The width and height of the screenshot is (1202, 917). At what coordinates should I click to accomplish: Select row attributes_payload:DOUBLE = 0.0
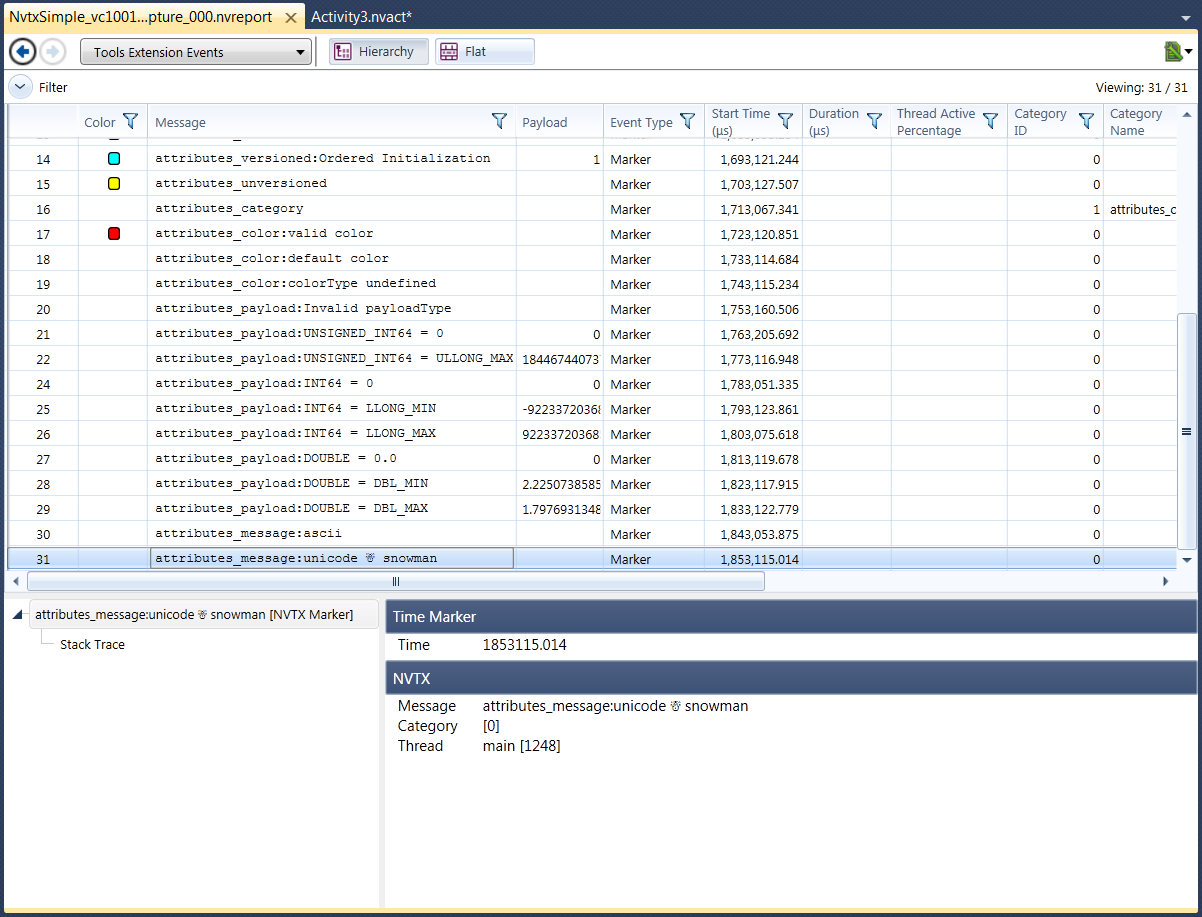pyautogui.click(x=592, y=459)
